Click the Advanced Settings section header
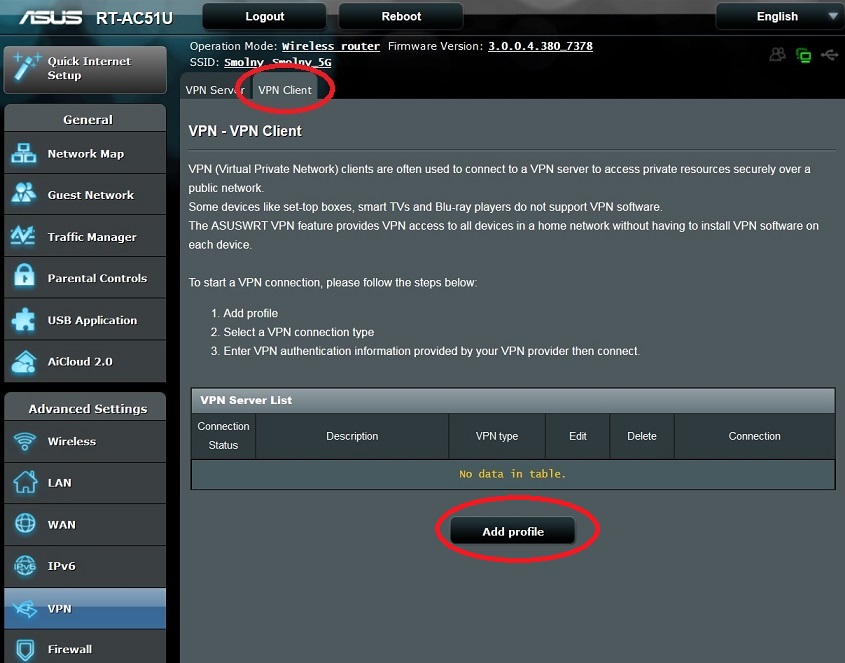This screenshot has width=845, height=663. [88, 409]
